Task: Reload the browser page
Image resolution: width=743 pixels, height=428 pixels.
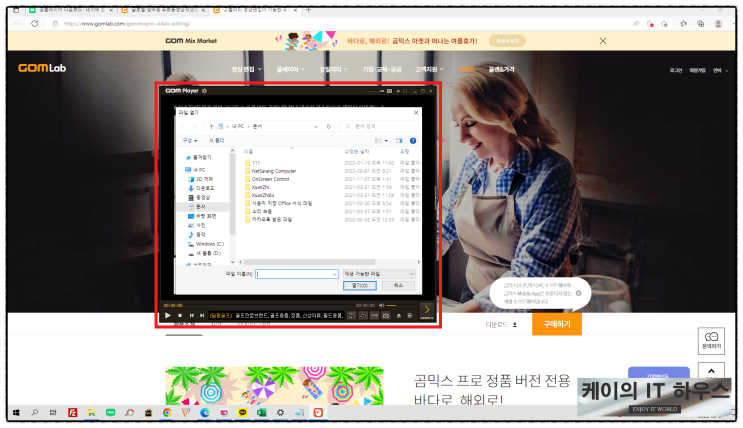Action: (x=35, y=24)
